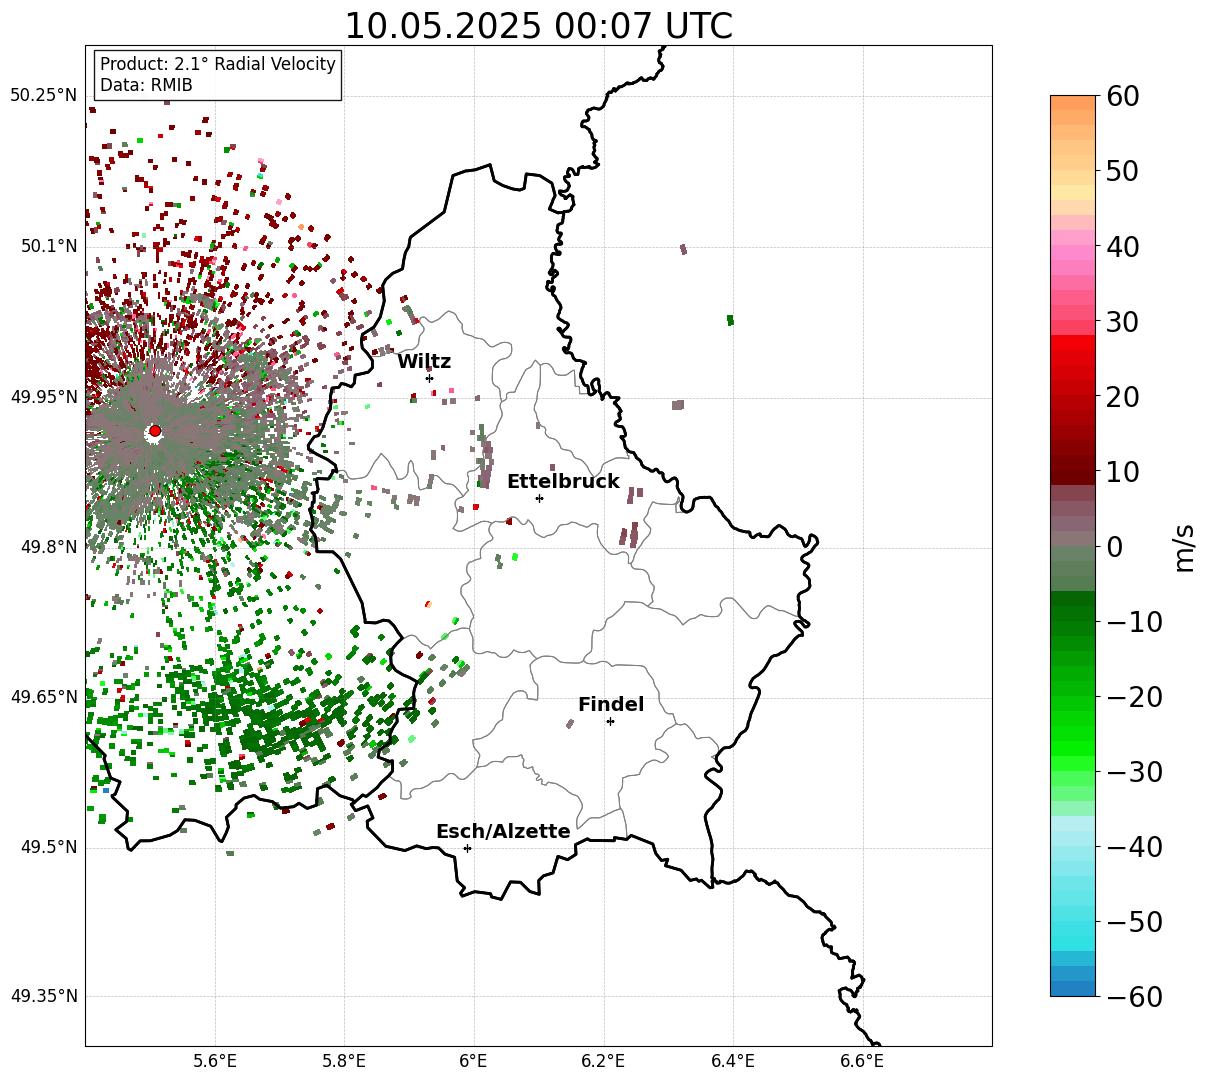The height and width of the screenshot is (1081, 1207).
Task: Click the 49.65°N latitude label
Action: pos(43,697)
